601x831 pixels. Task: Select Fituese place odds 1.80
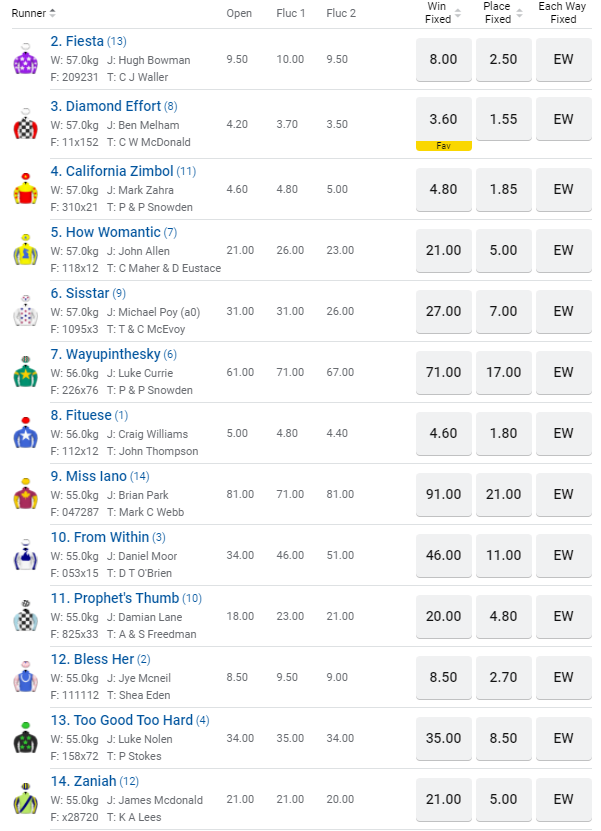504,433
